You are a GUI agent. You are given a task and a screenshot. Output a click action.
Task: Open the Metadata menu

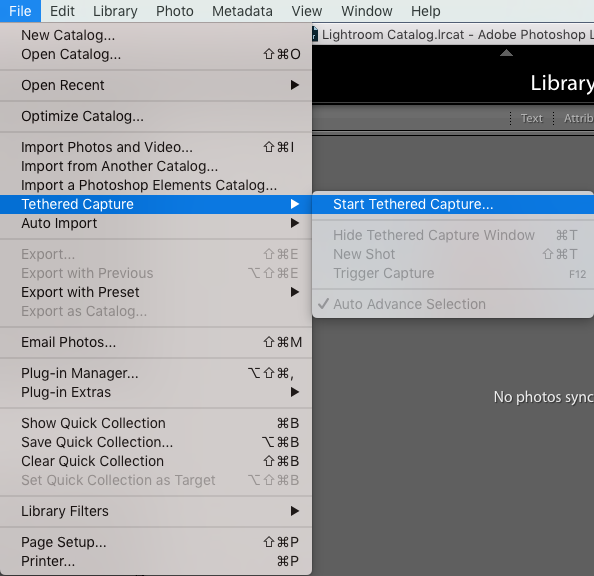(242, 11)
